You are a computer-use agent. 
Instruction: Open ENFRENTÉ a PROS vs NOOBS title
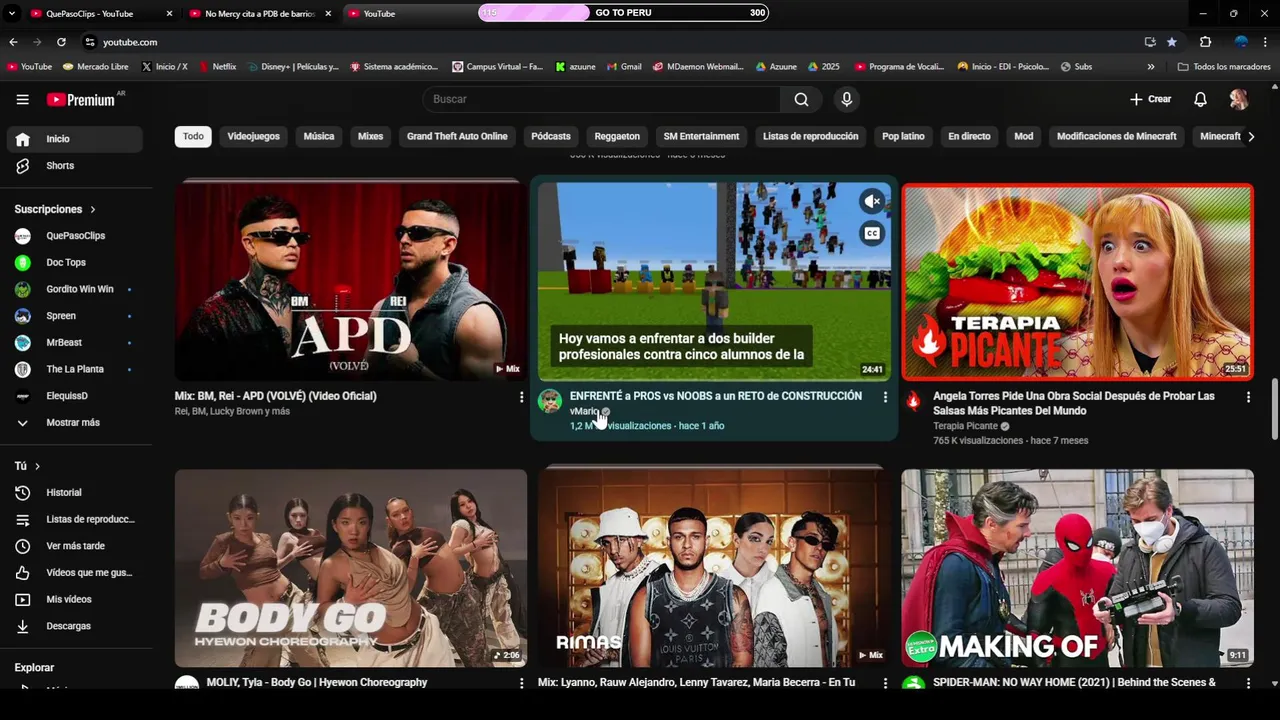716,396
